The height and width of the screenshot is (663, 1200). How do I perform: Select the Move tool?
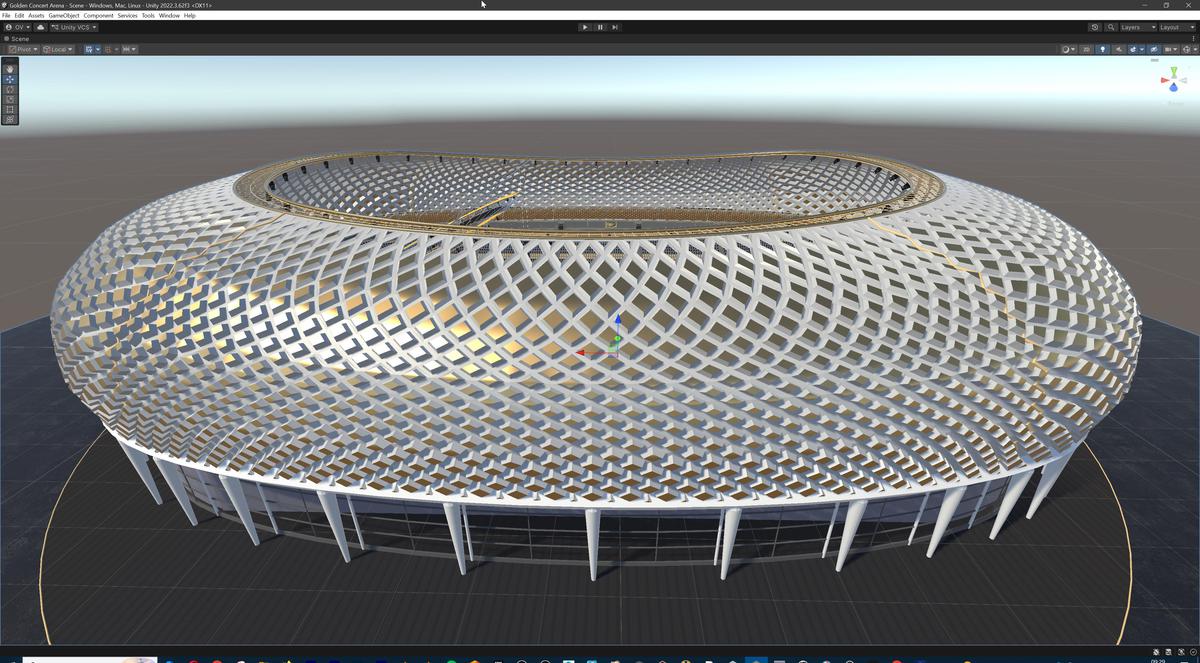click(x=10, y=79)
